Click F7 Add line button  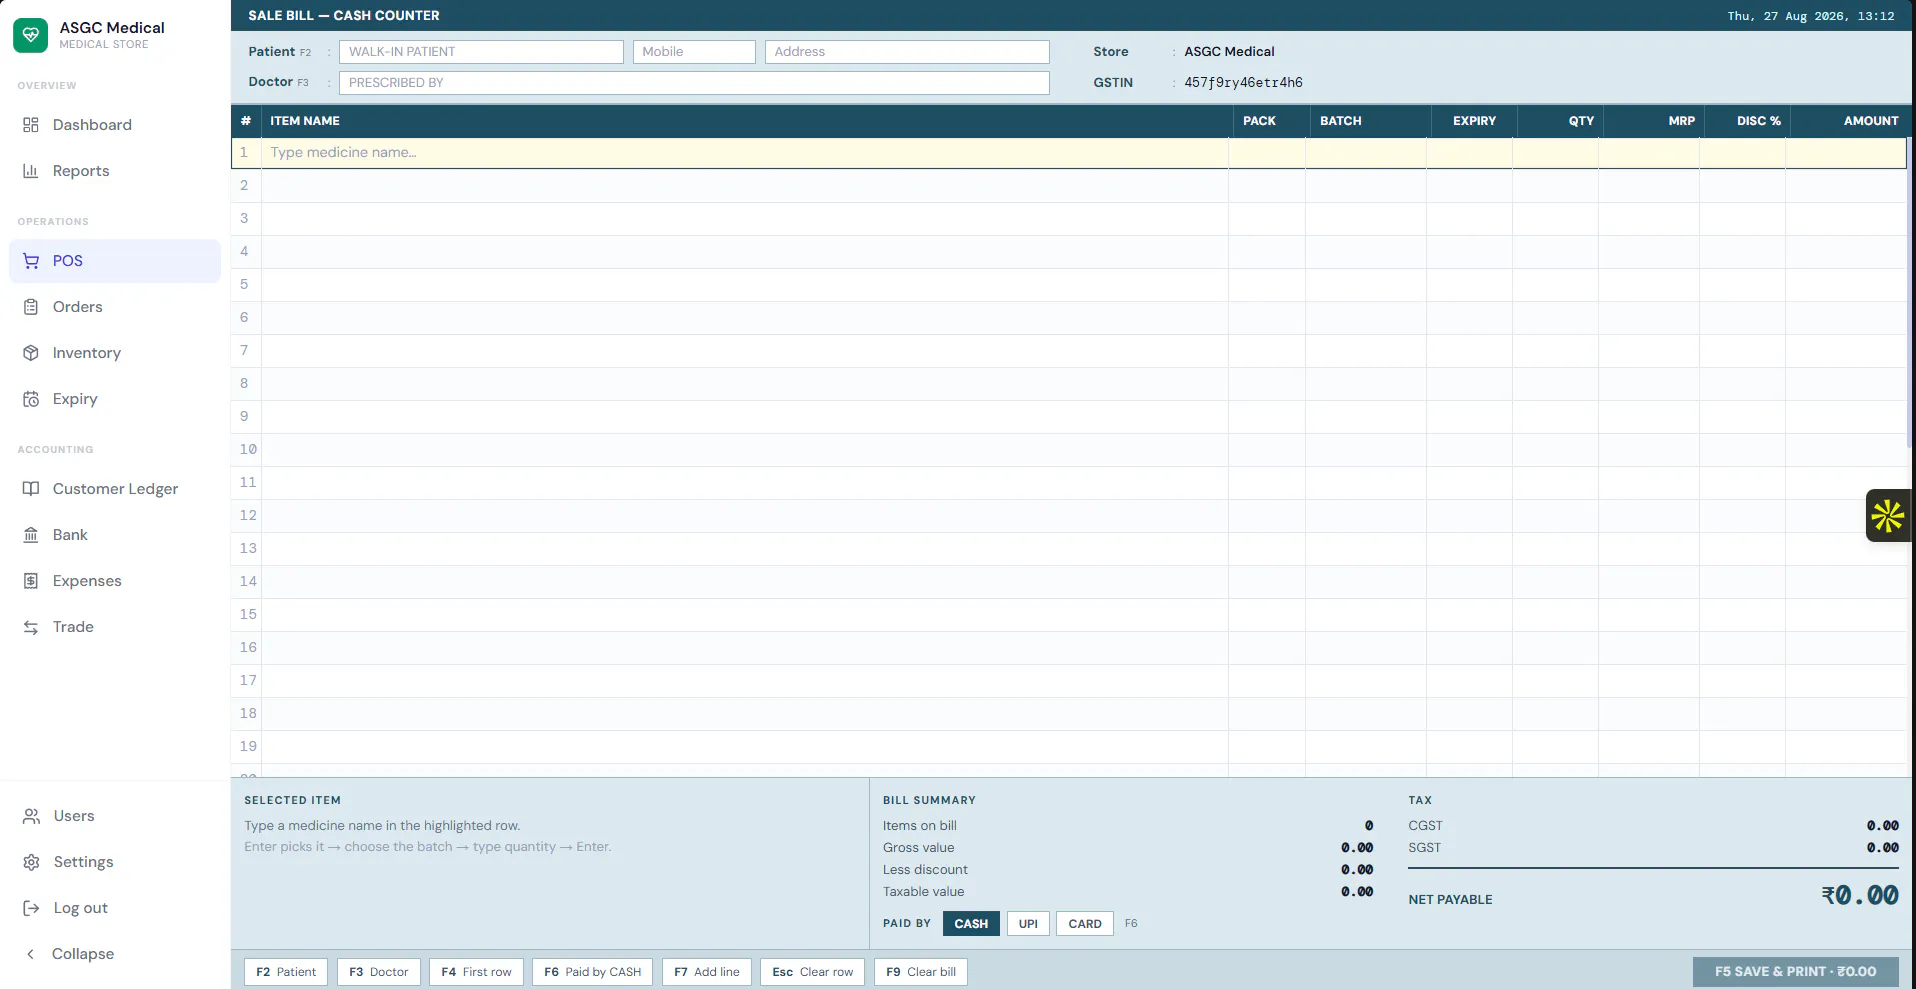tap(707, 972)
